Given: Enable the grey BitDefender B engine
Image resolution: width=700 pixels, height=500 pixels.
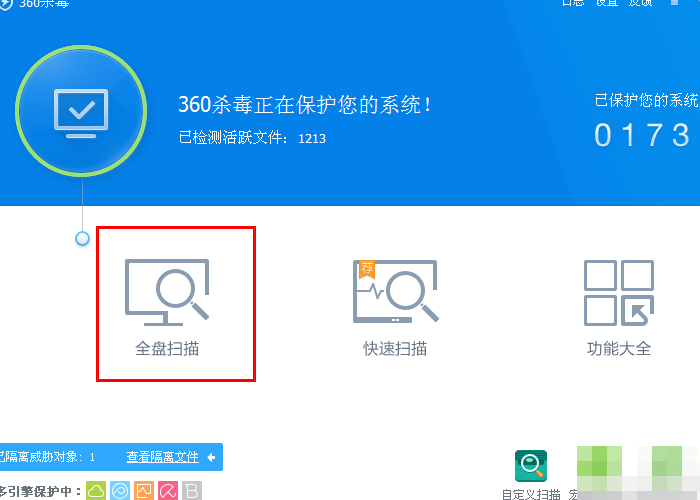Looking at the screenshot, I should pos(192,491).
